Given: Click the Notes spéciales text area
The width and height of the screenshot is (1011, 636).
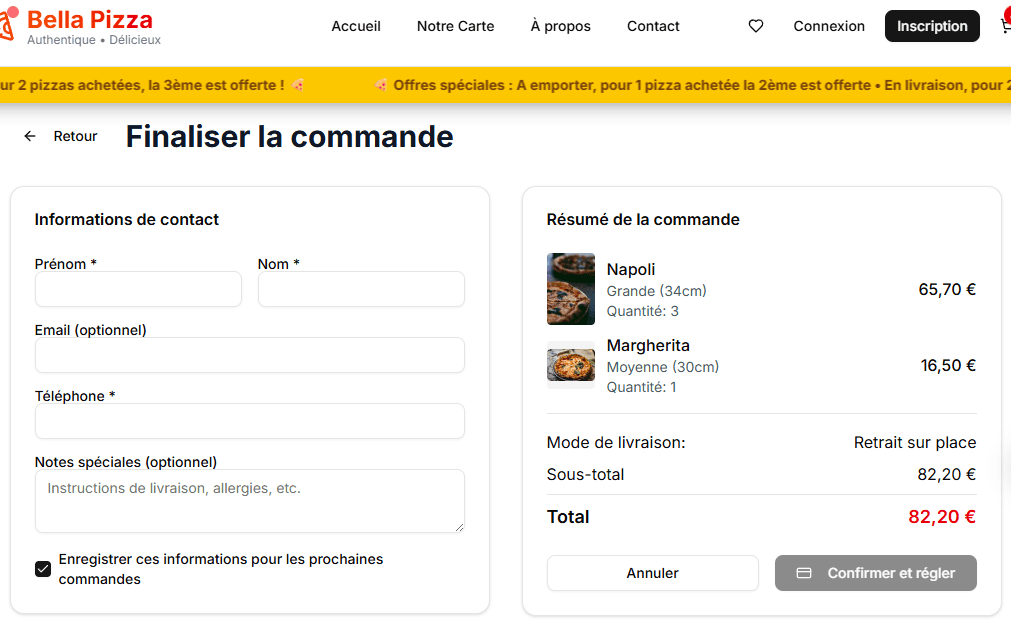Looking at the screenshot, I should [x=249, y=500].
